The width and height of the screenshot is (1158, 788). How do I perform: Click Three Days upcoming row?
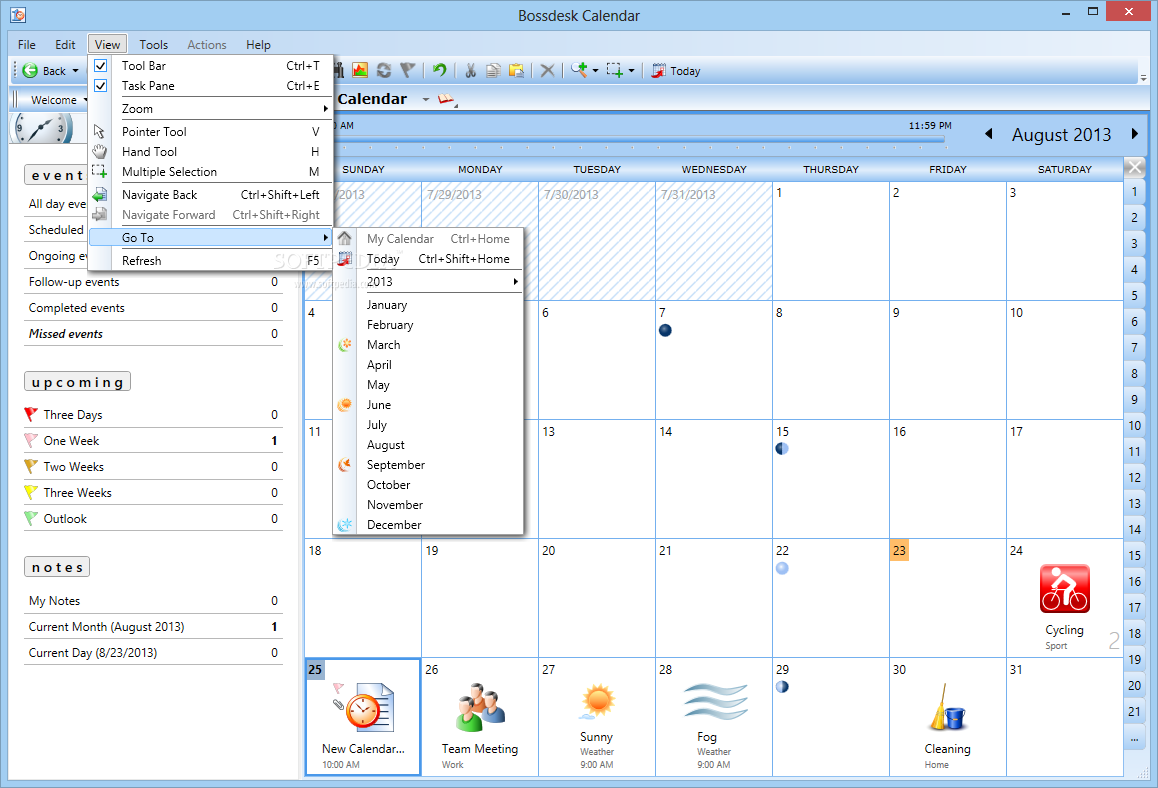[153, 415]
